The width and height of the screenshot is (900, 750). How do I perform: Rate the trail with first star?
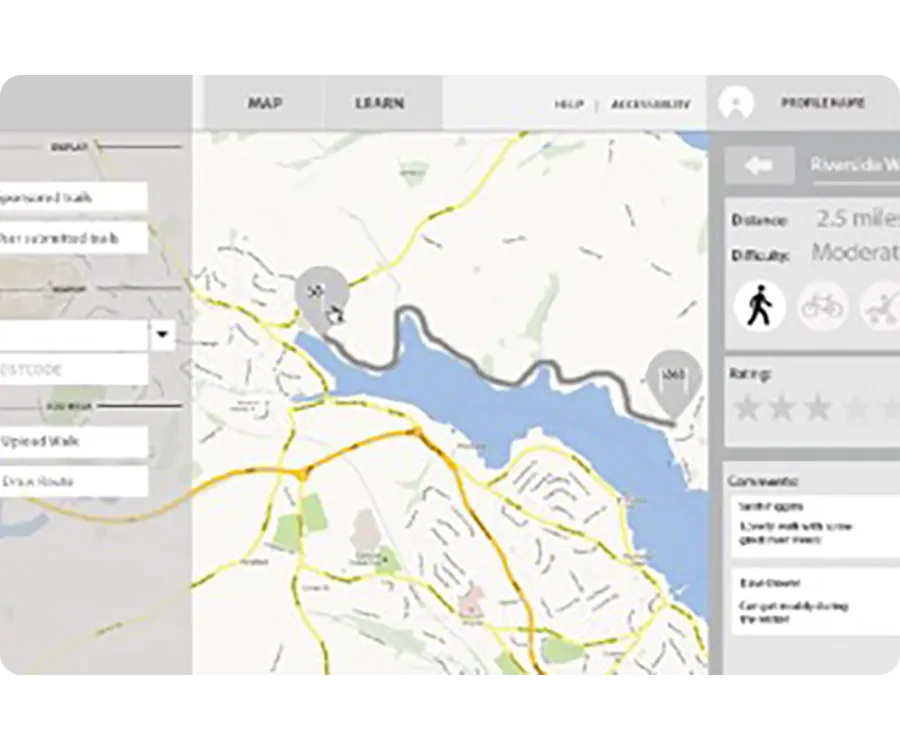click(x=746, y=408)
